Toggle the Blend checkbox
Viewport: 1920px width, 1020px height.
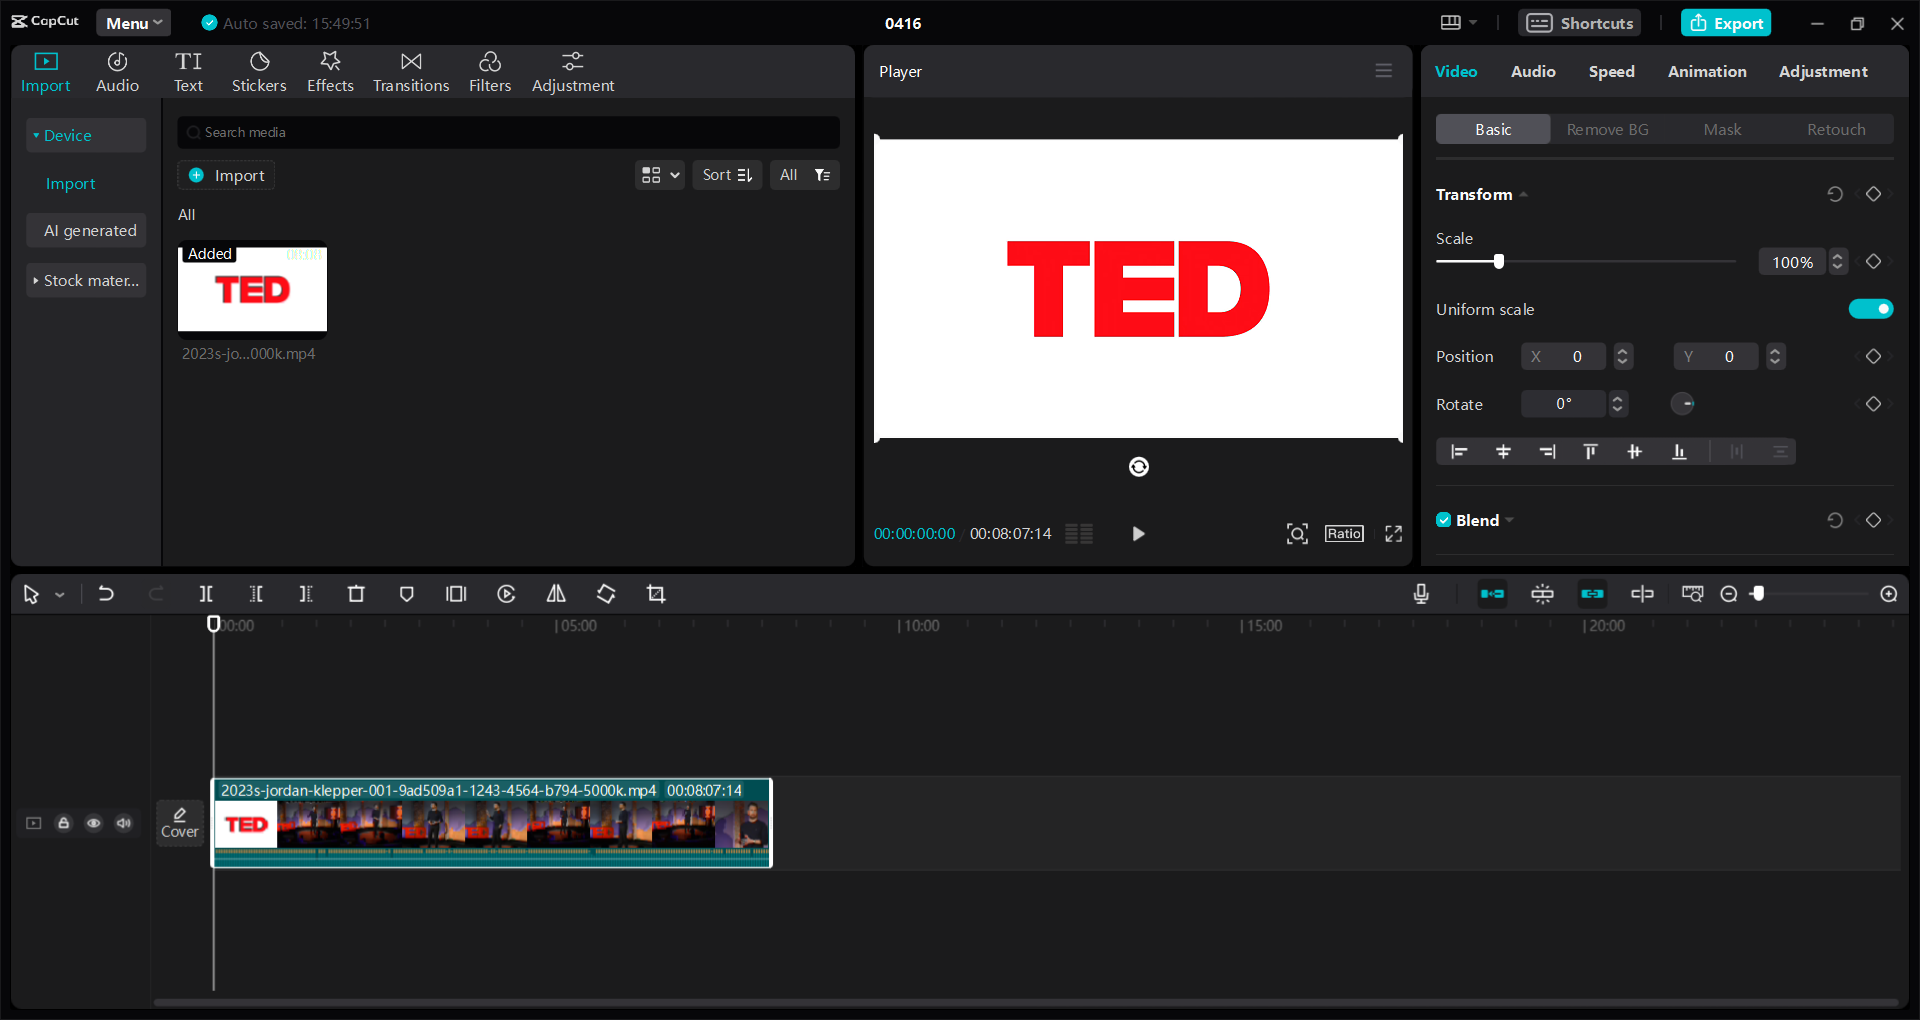(x=1443, y=520)
